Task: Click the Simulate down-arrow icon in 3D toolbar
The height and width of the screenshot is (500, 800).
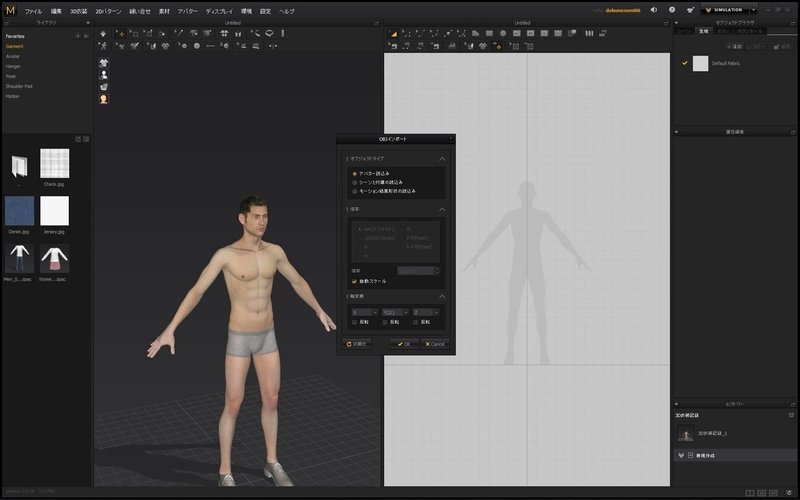Action: pos(103,34)
